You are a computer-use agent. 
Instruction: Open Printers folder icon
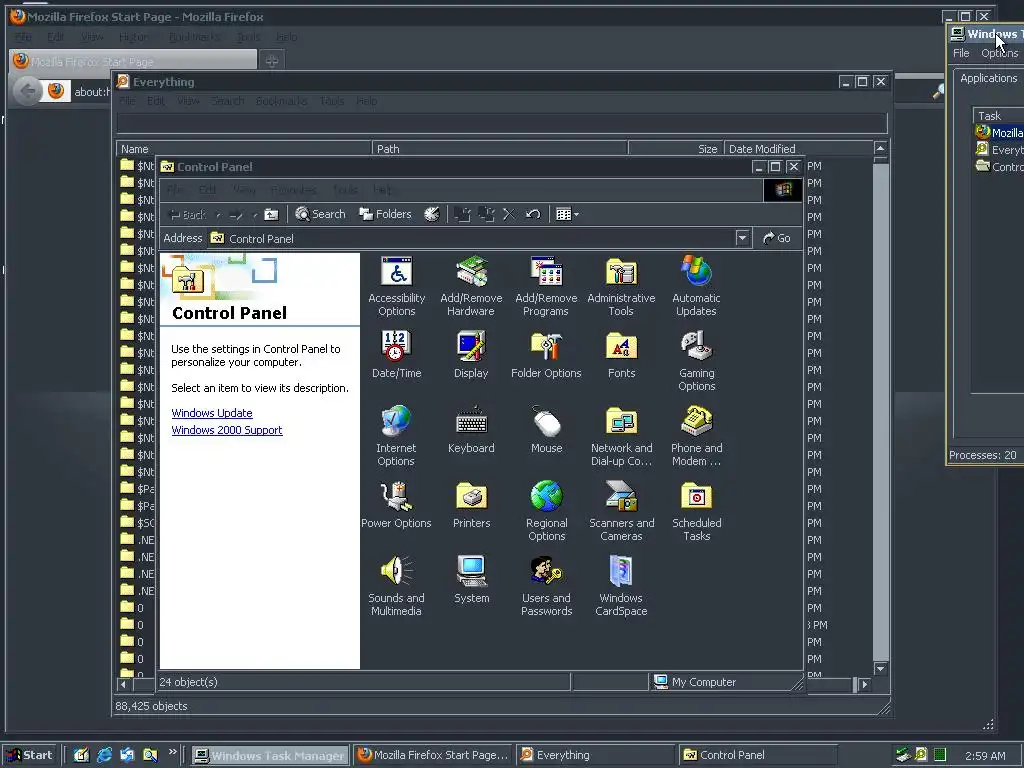tap(472, 505)
